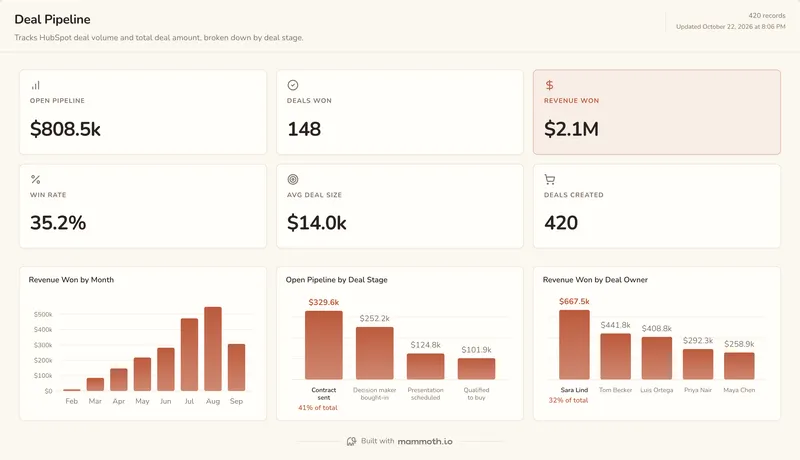Viewport: 800px width, 460px height.
Task: Click the Priya Nair revenue bar
Action: click(x=698, y=364)
